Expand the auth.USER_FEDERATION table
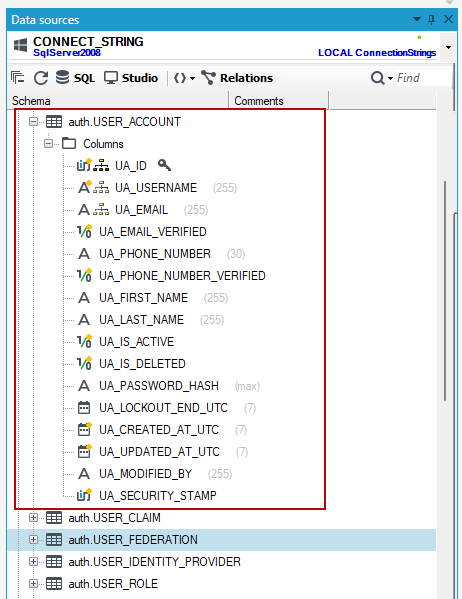462x599 pixels. (33, 540)
